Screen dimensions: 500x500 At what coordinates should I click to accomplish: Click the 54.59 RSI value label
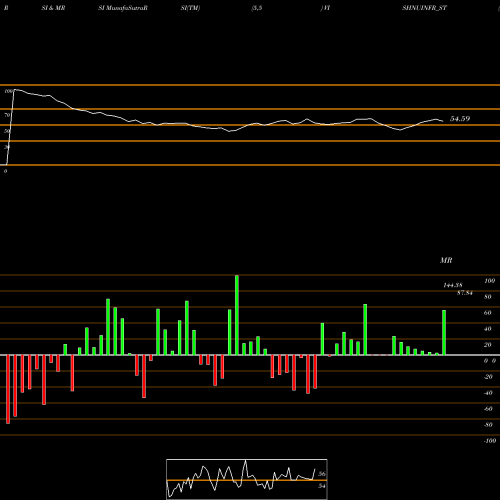(x=460, y=119)
